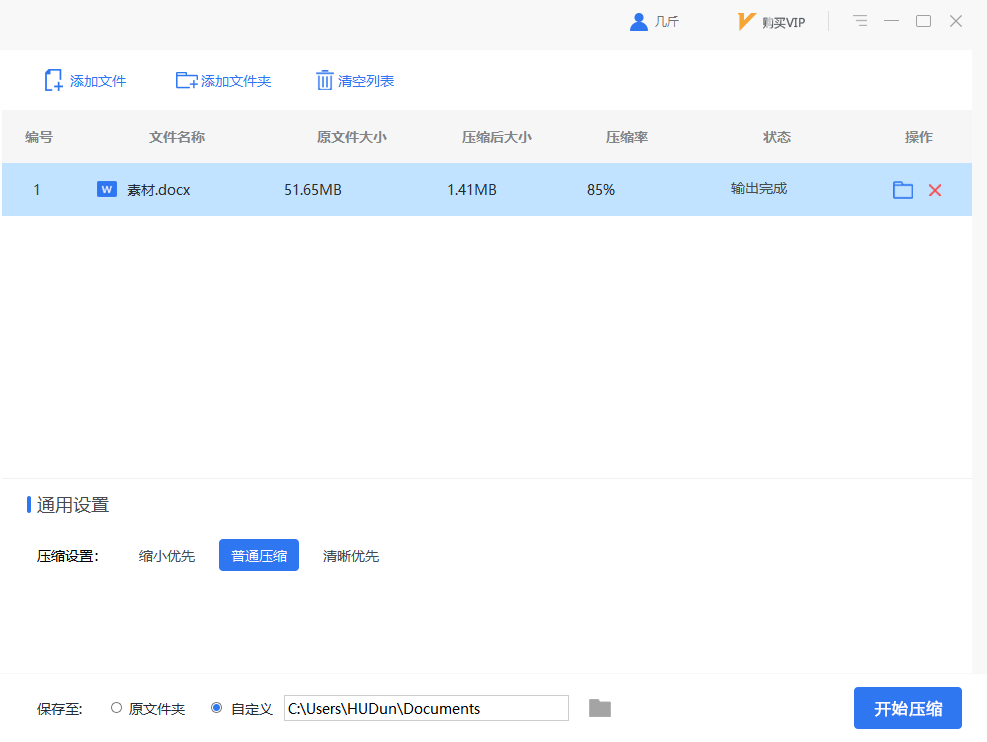
Task: Click the 文件名称 column header
Action: point(177,137)
